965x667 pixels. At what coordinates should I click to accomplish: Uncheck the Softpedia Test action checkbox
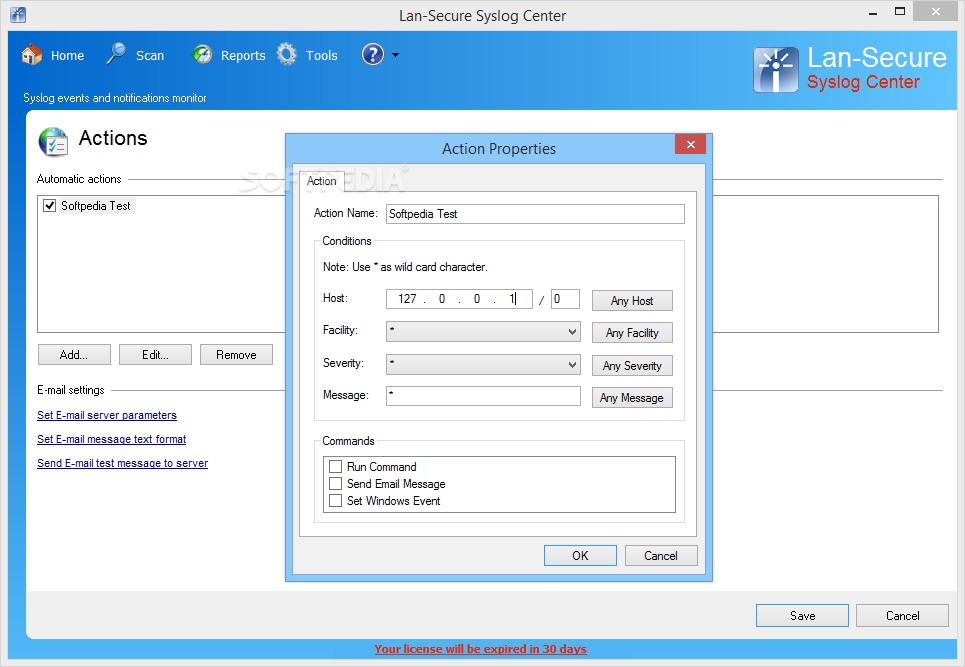tap(50, 206)
